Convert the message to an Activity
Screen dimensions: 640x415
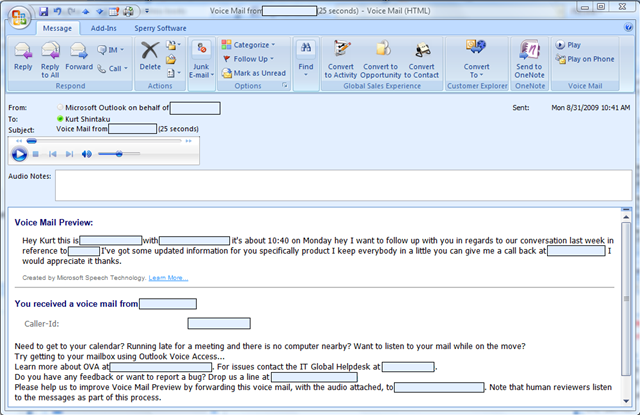[x=344, y=59]
